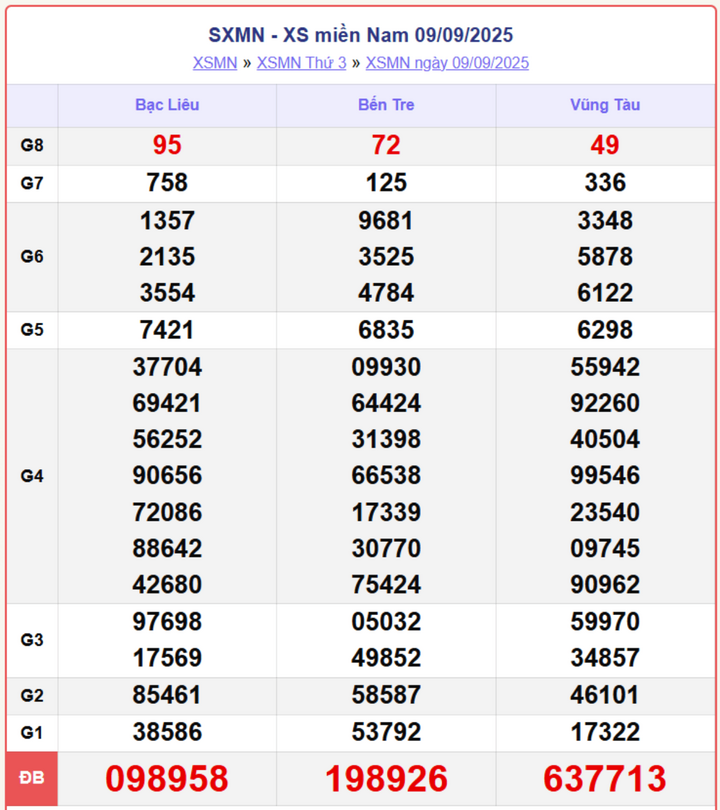Click the red ĐB special prize label
This screenshot has width=720, height=810.
32,777
